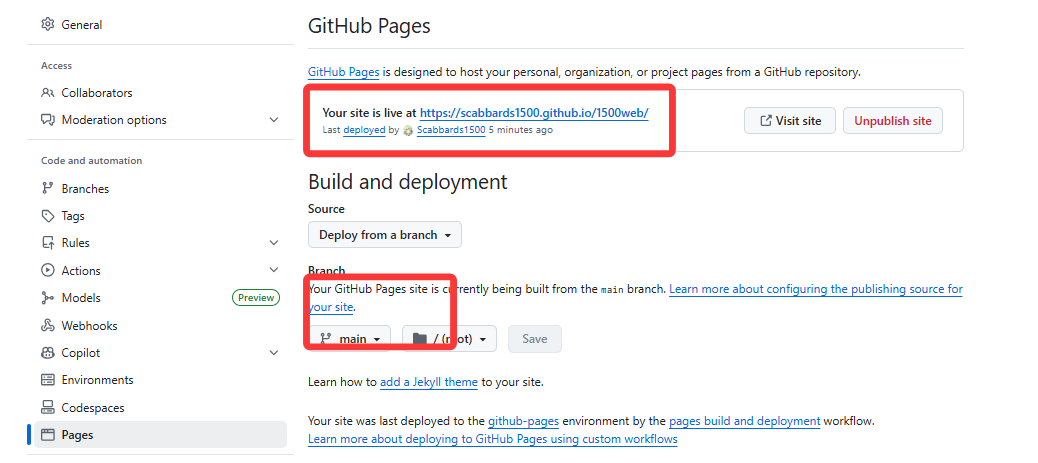The image size is (1038, 463).
Task: Open pages build and deployment workflow link
Action: pyautogui.click(x=745, y=421)
